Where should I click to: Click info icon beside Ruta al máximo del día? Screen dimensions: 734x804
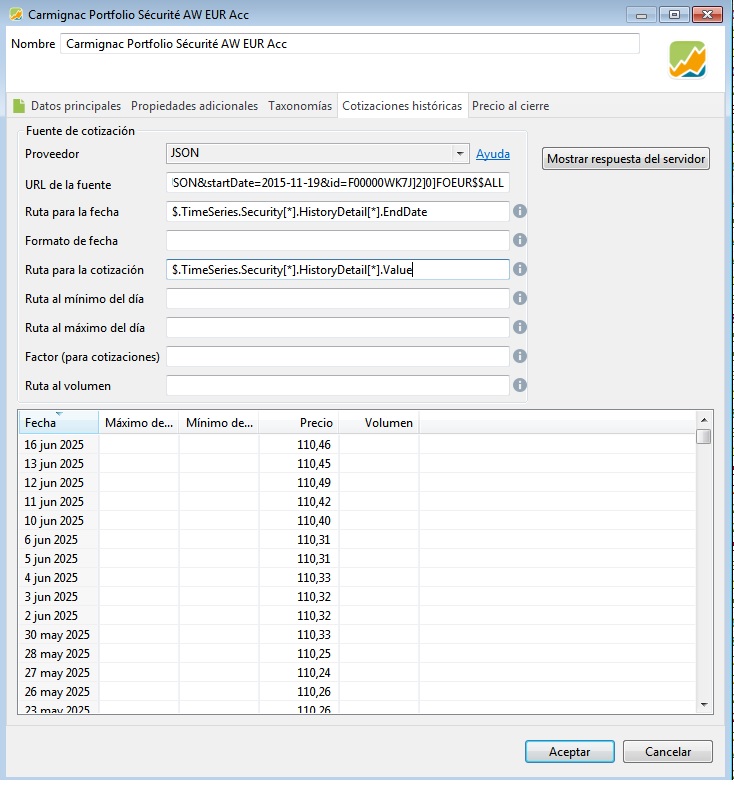(x=520, y=327)
